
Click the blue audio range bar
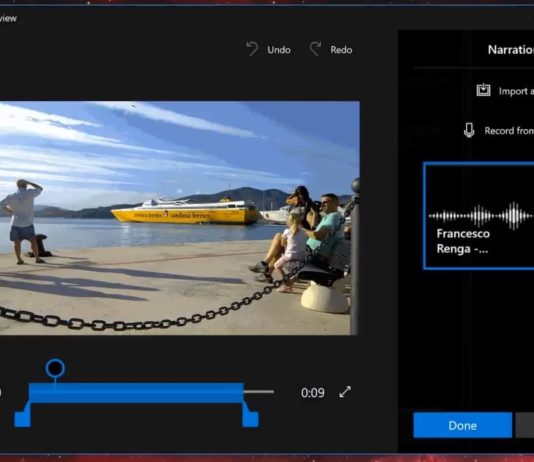pos(136,393)
